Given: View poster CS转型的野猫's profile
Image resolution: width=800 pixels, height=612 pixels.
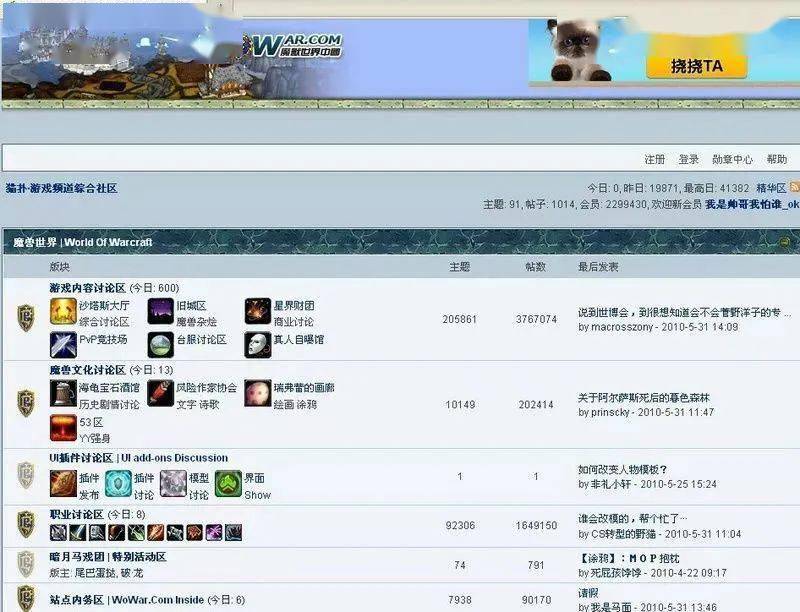Looking at the screenshot, I should click(x=623, y=534).
